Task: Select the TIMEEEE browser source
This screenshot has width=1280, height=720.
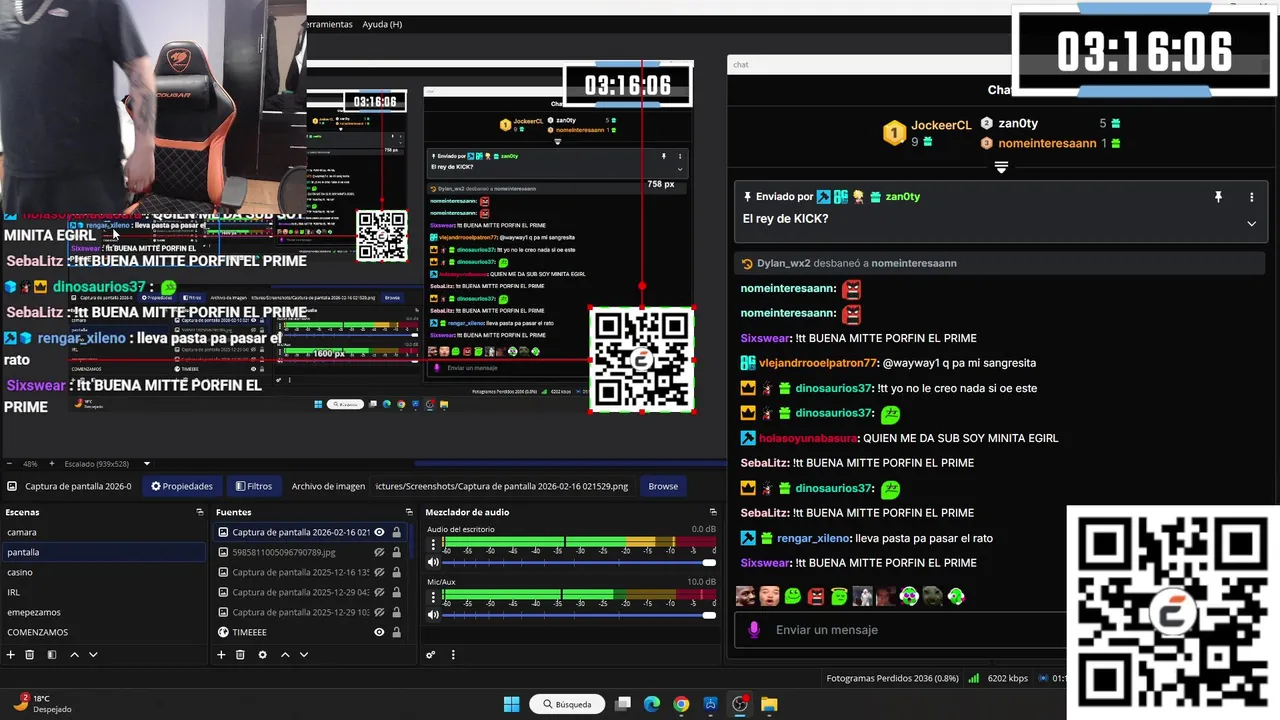Action: [x=310, y=632]
